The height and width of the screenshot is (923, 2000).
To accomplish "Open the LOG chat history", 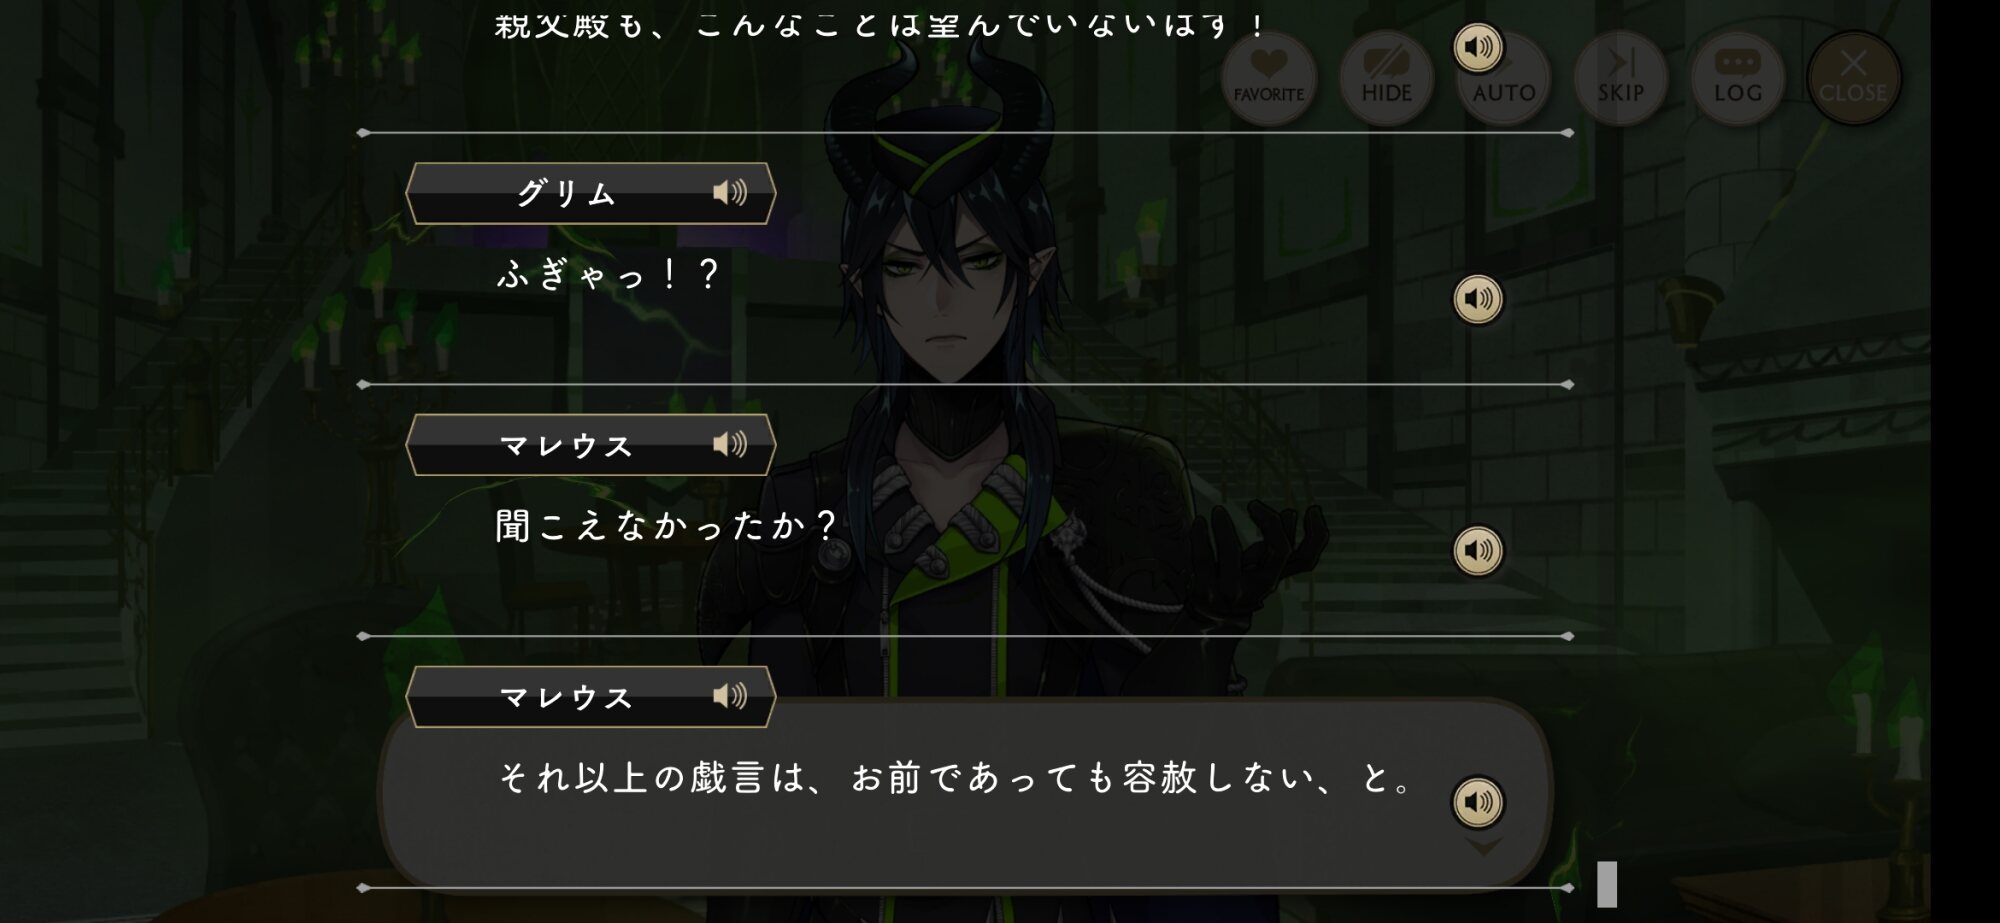I will pyautogui.click(x=1738, y=78).
